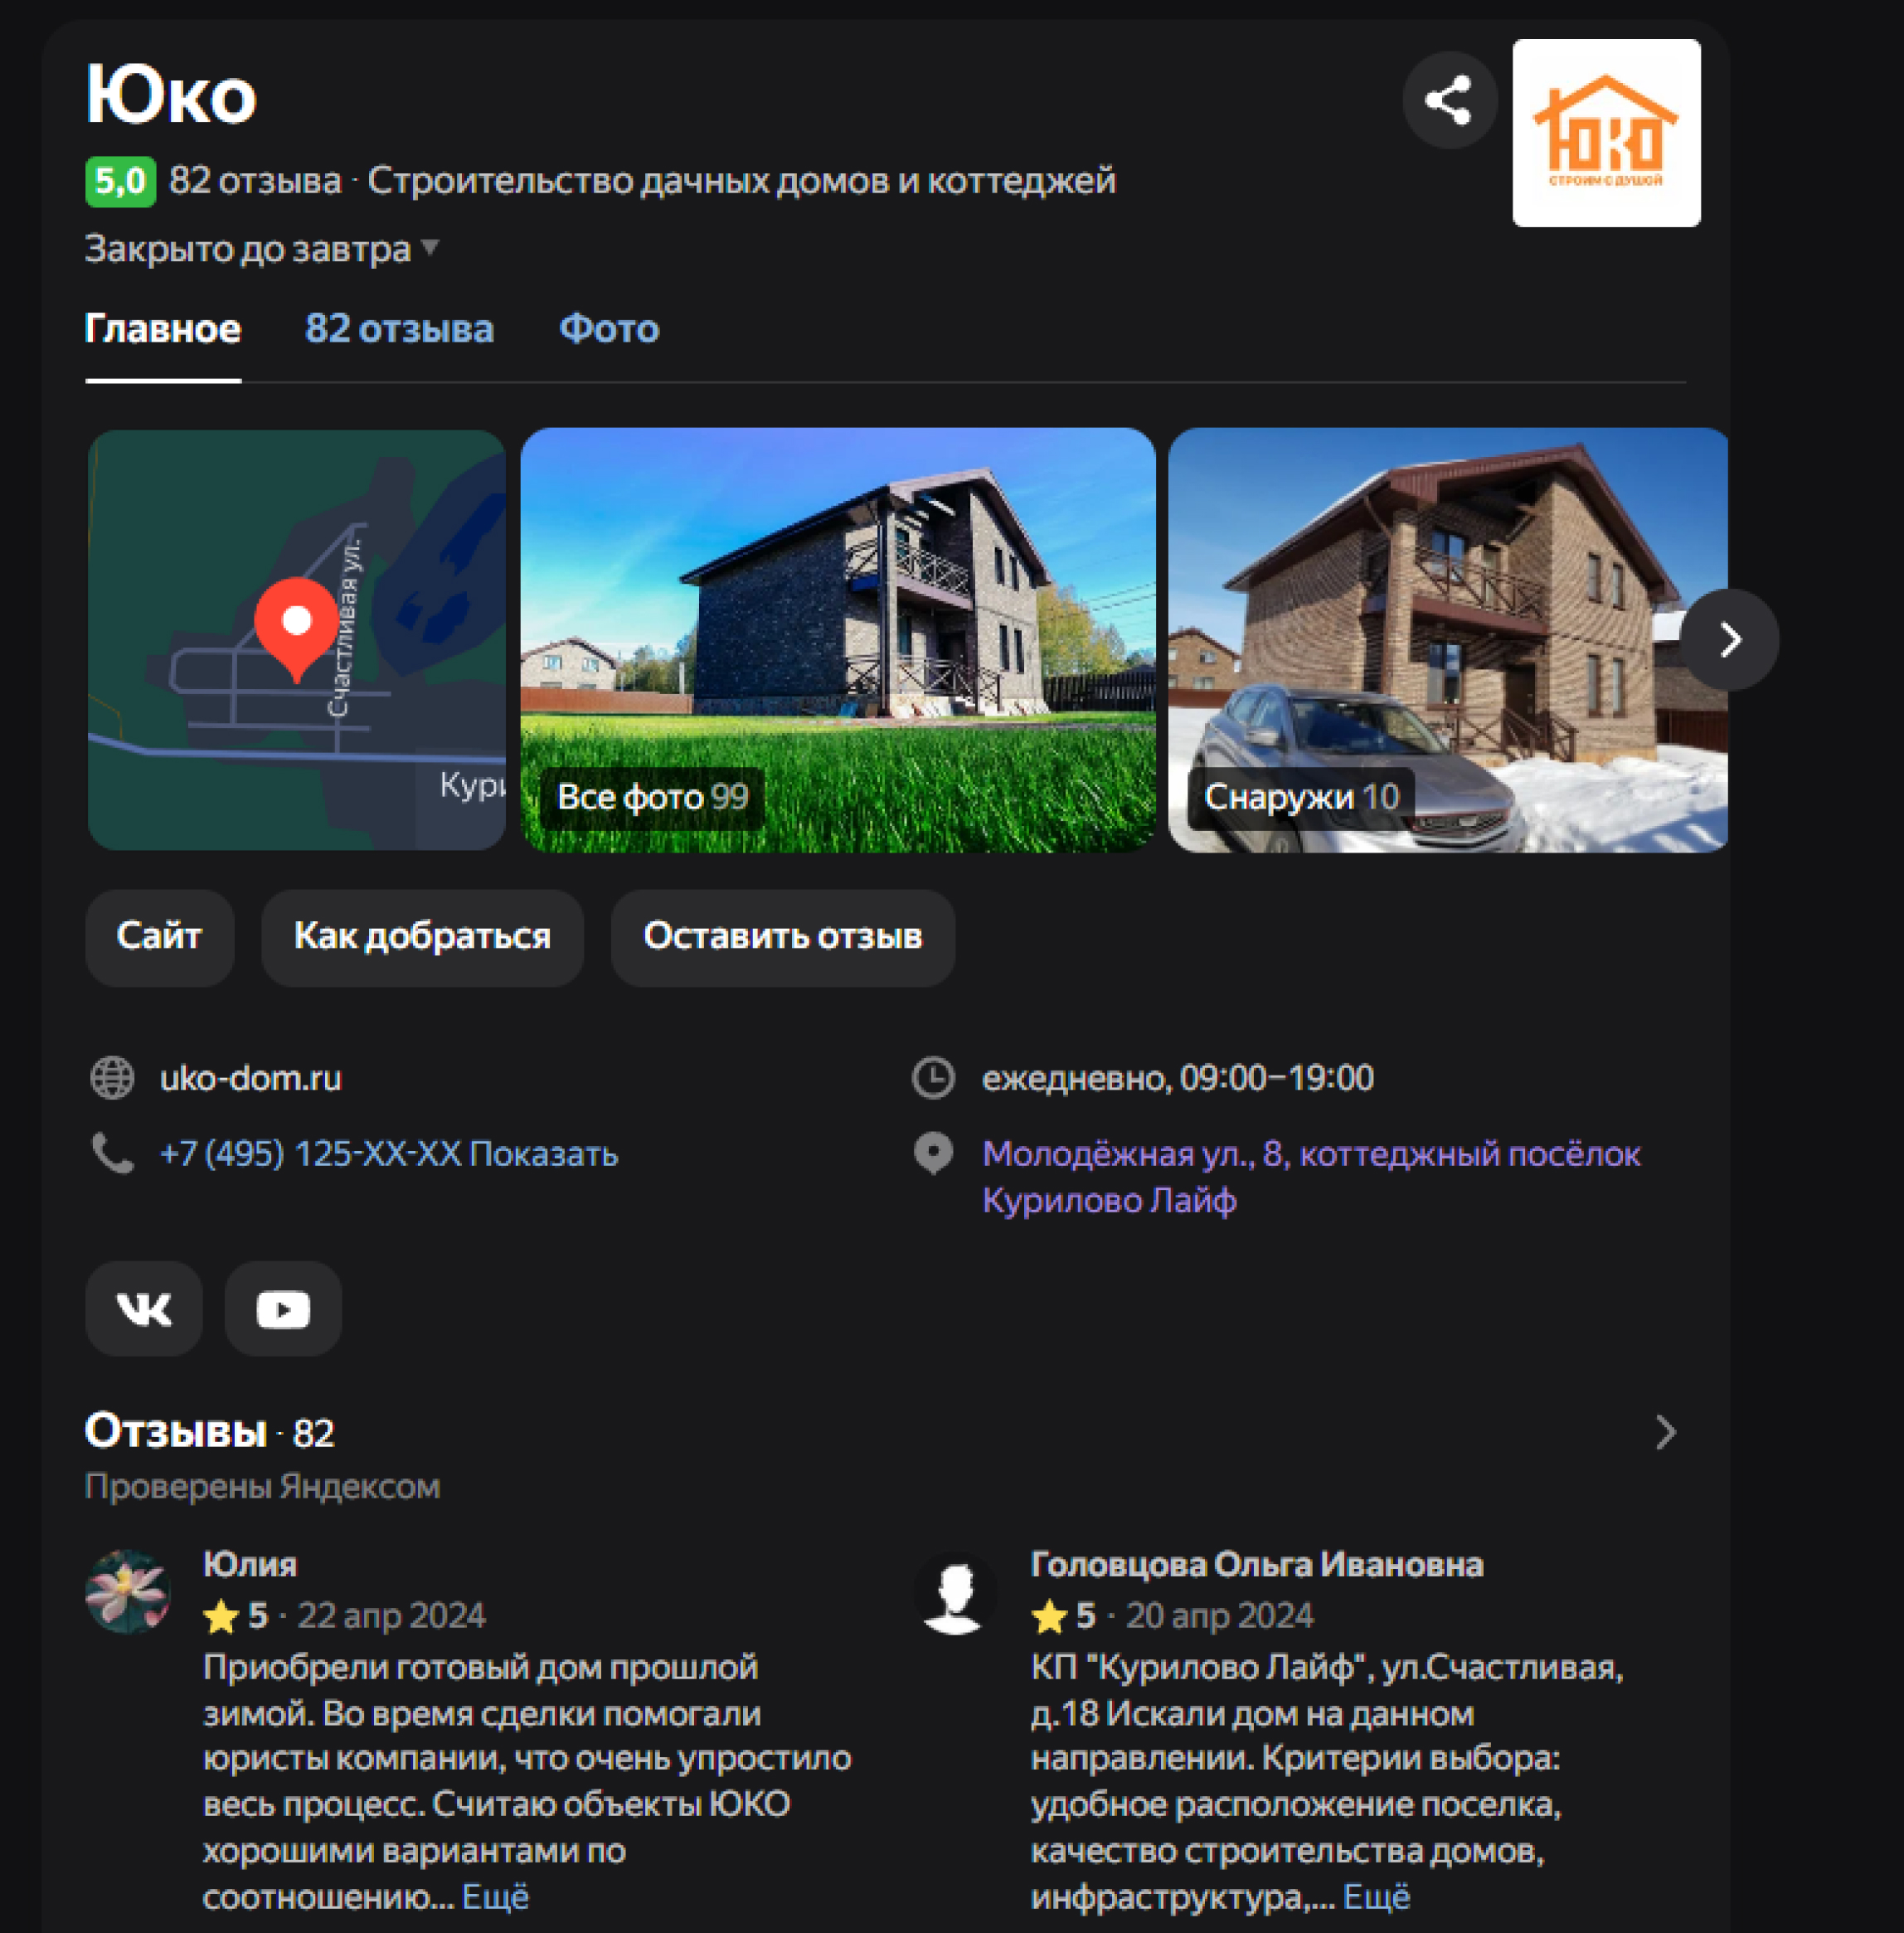
Task: Switch to the '82 отзыва' tab
Action: (399, 329)
